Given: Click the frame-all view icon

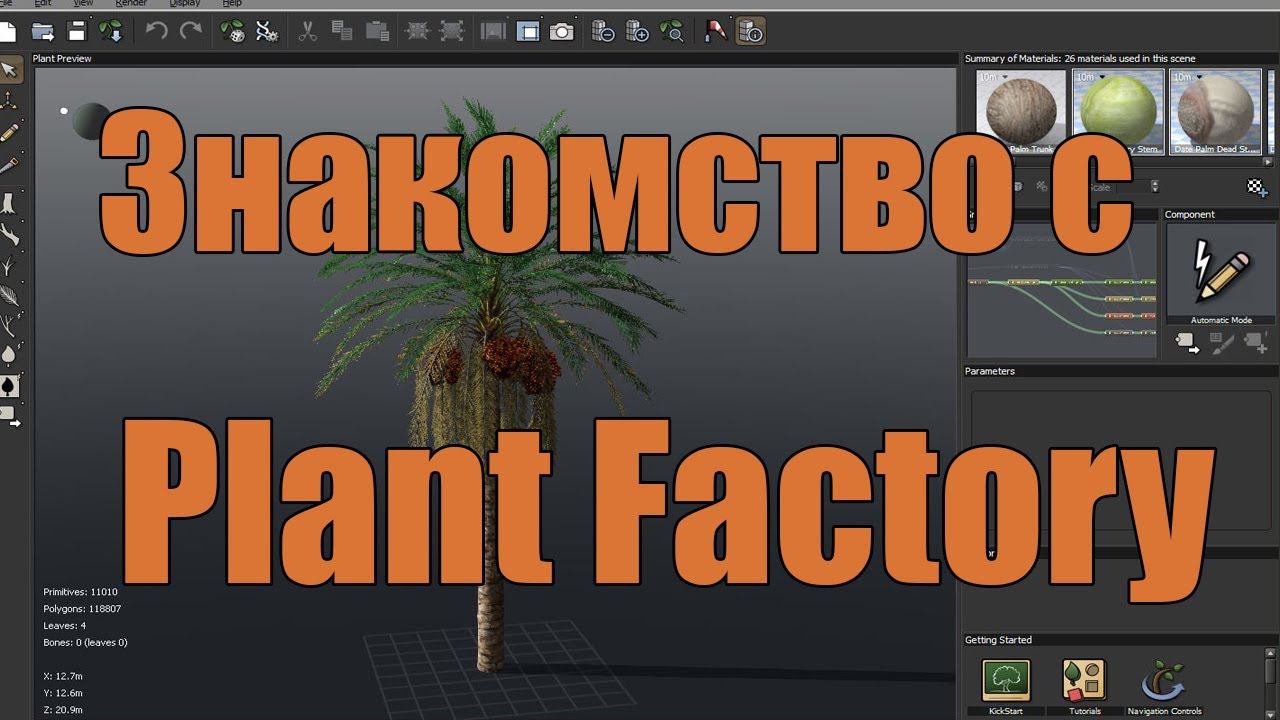Looking at the screenshot, I should click(x=453, y=32).
